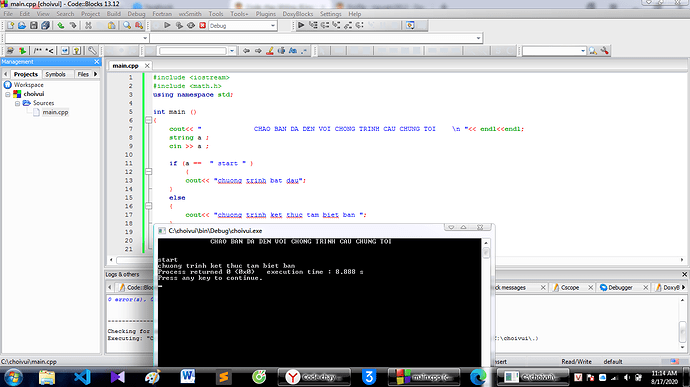Open the Find magnifier icon
The image size is (690, 387).
[x=127, y=26]
